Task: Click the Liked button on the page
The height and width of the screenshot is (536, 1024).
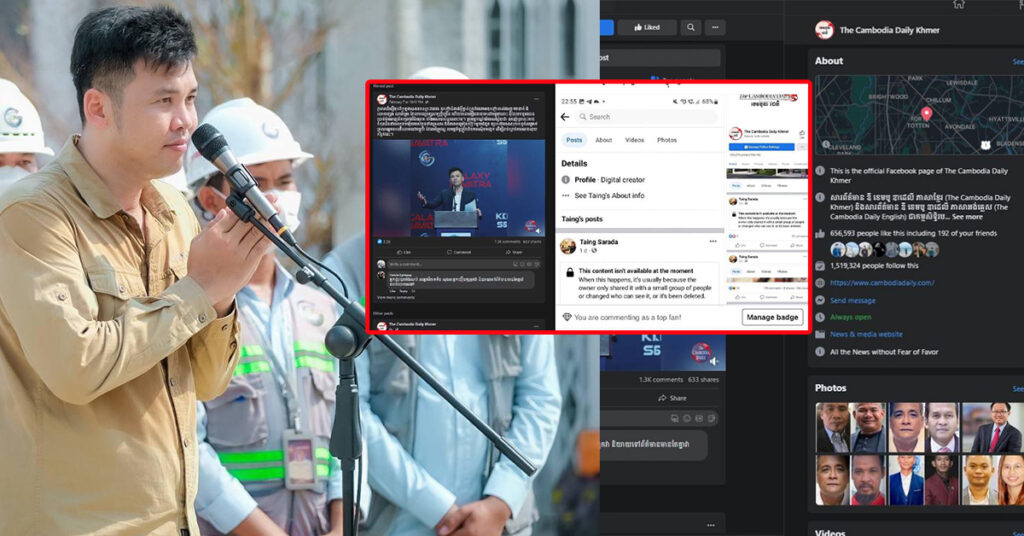Action: tap(647, 27)
